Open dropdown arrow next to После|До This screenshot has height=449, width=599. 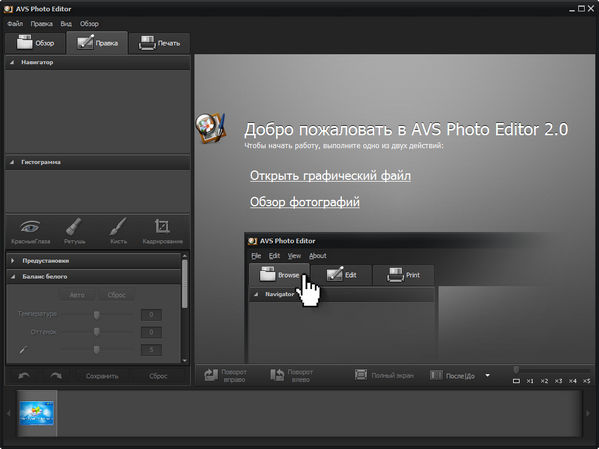click(x=487, y=375)
